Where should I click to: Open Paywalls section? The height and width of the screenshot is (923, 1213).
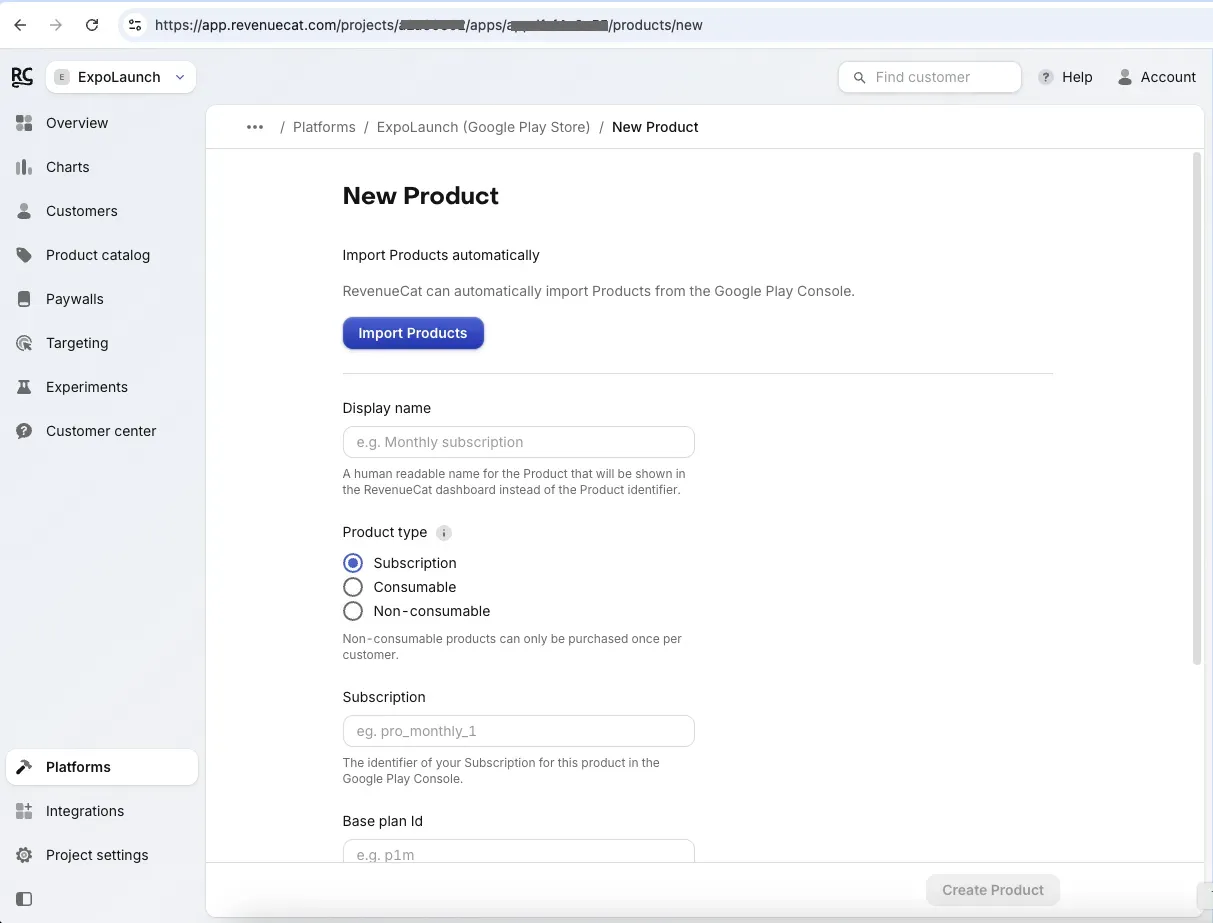pos(102,299)
